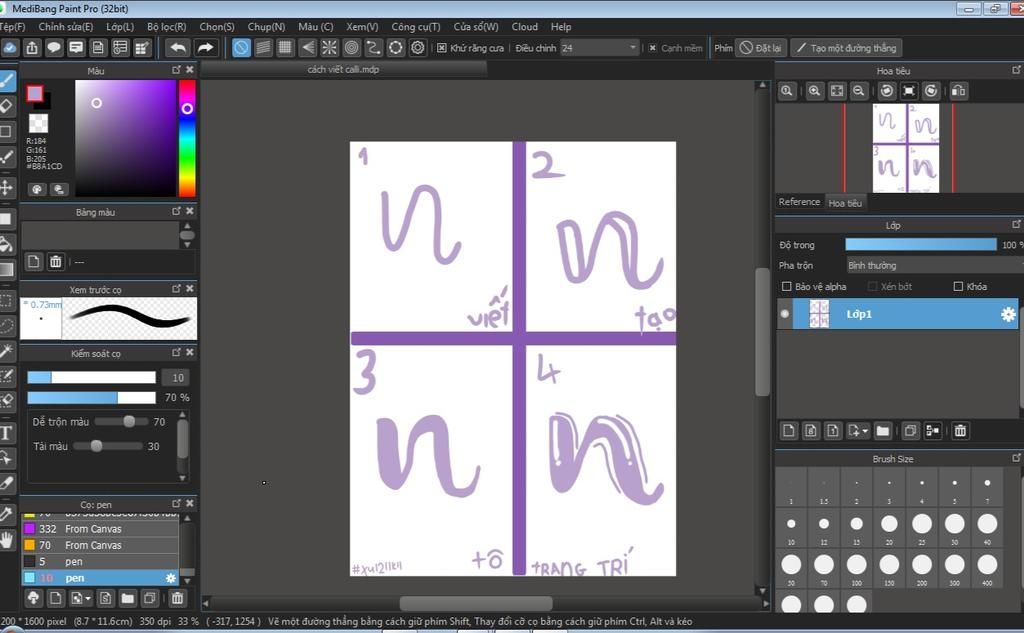Open add-layer dropdown arrow in Lớp panel
The image size is (1024, 633).
click(x=865, y=431)
